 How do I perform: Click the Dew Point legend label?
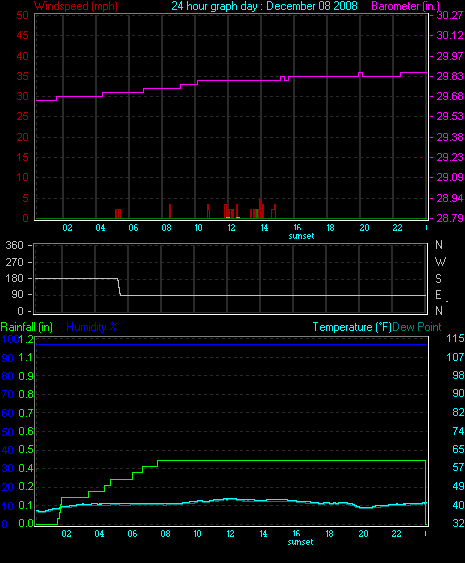point(417,327)
